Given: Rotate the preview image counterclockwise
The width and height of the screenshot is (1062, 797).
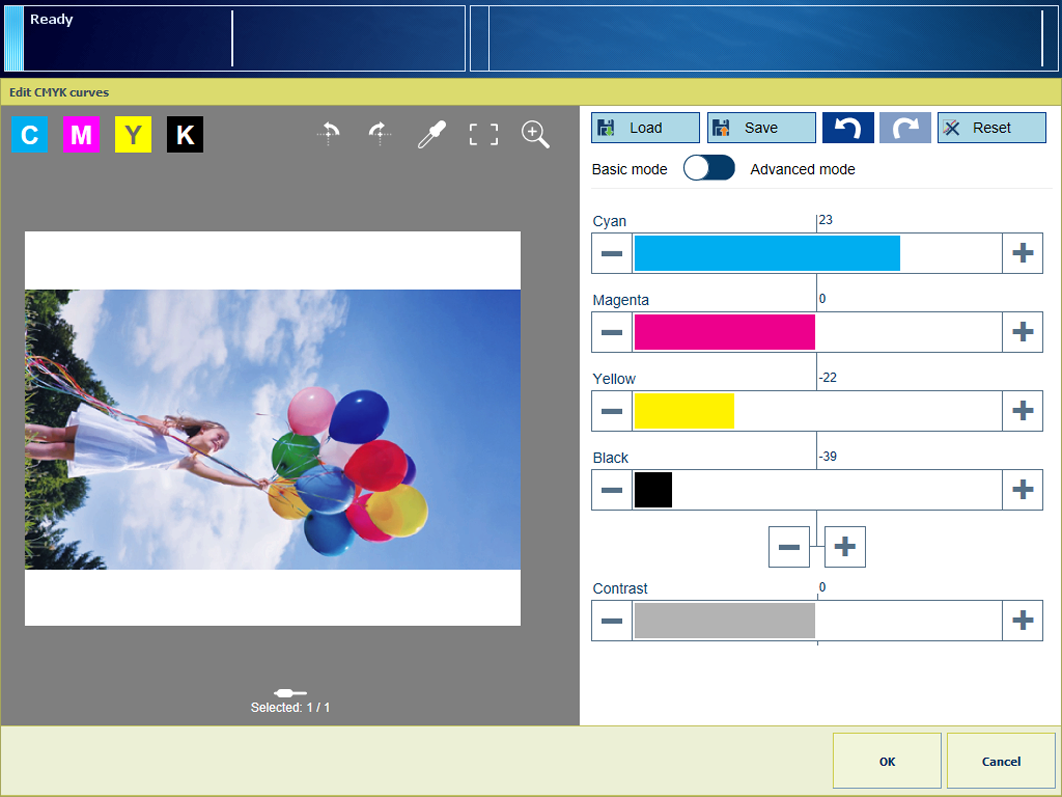Looking at the screenshot, I should (329, 135).
